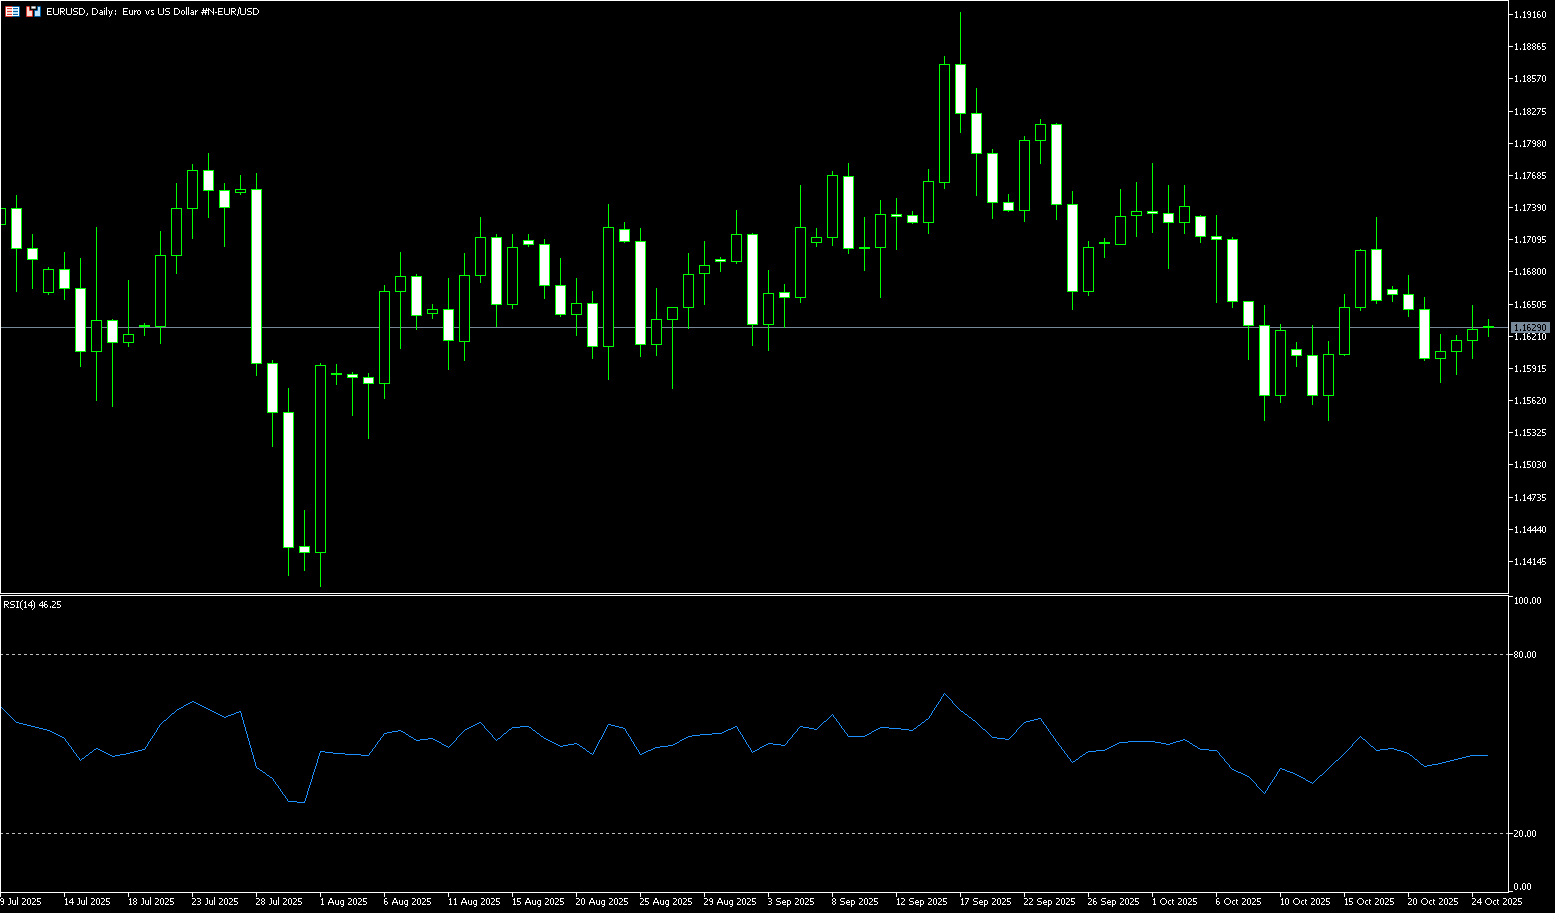Select the 24 Oct 2025 date label

[x=1497, y=902]
